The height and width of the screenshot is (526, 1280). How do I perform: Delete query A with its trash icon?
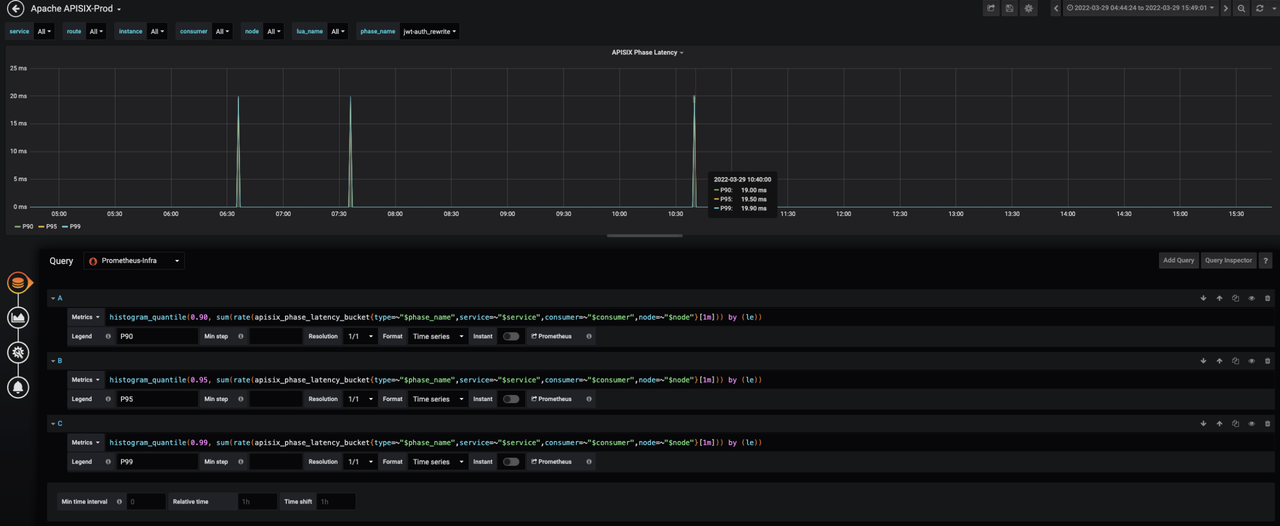[1268, 298]
